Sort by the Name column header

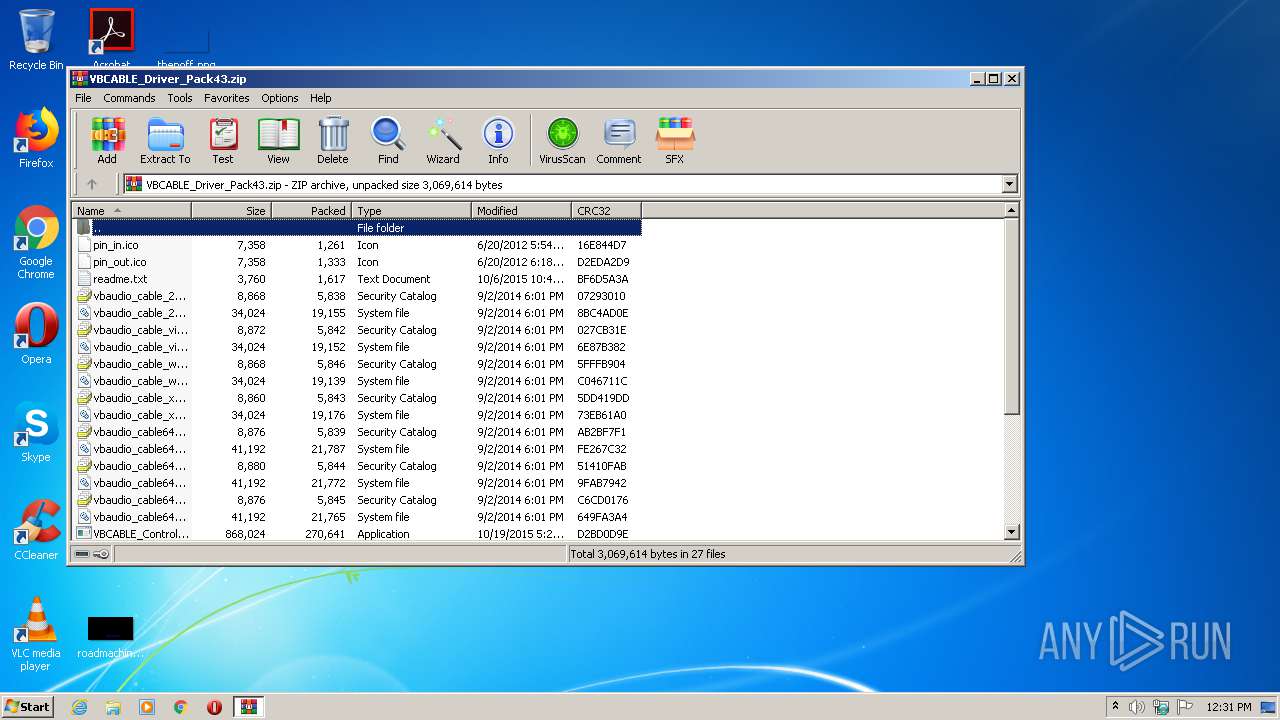131,210
